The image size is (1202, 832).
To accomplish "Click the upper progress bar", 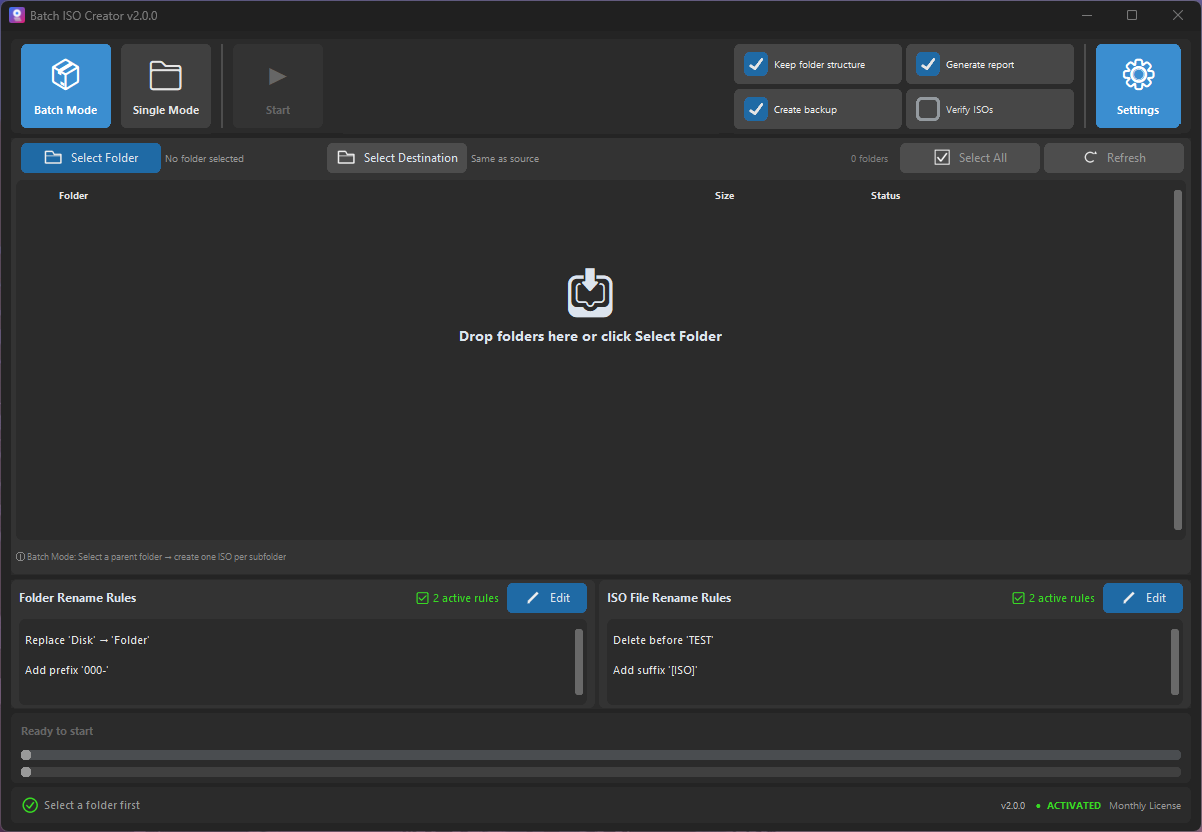I will 601,755.
